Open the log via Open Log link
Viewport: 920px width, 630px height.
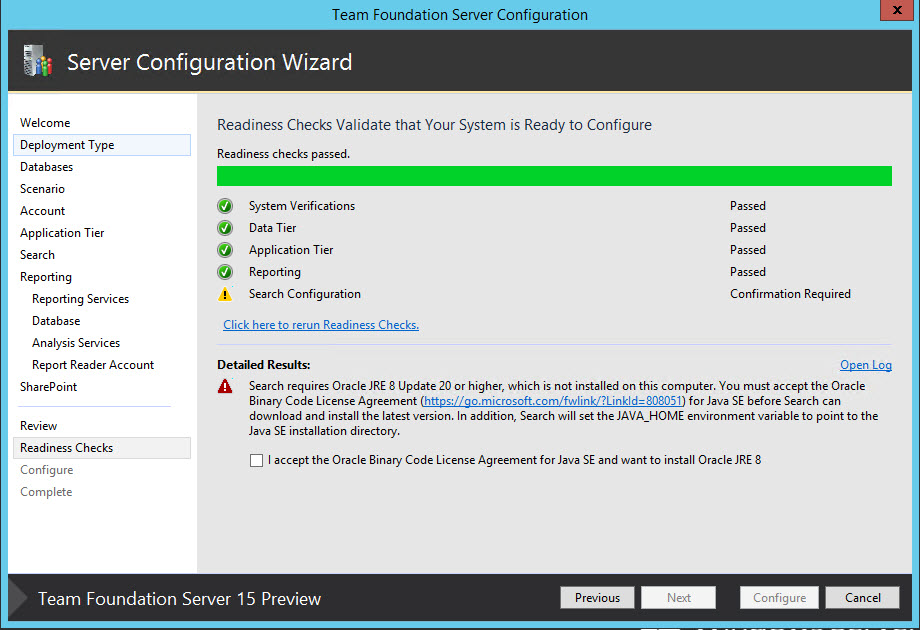click(x=865, y=365)
